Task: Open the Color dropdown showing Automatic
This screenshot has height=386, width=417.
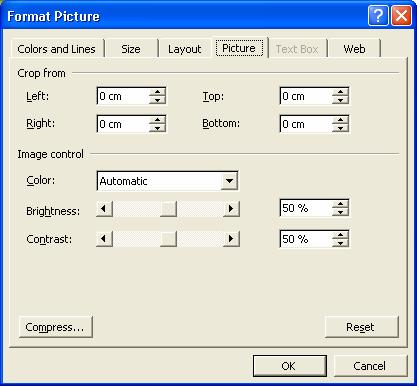Action: [229, 181]
